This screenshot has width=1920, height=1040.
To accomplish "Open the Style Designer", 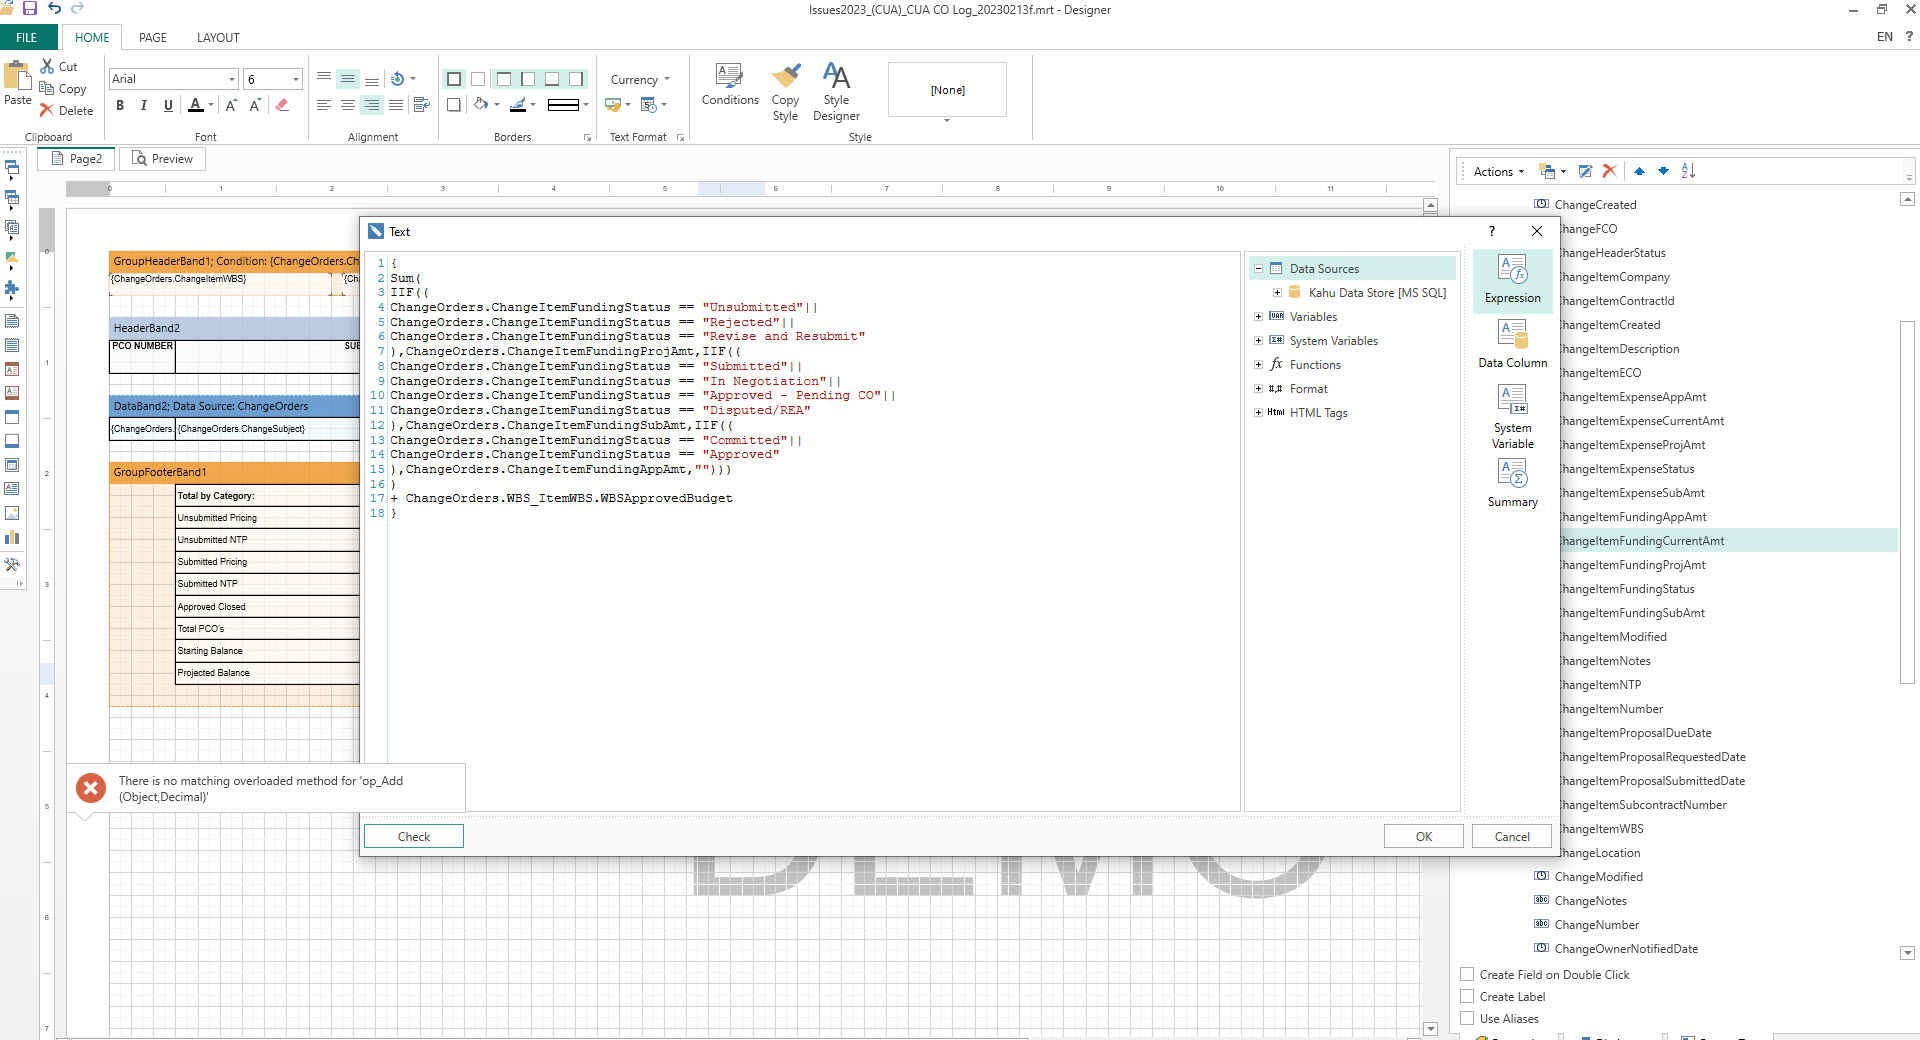I will coord(837,90).
